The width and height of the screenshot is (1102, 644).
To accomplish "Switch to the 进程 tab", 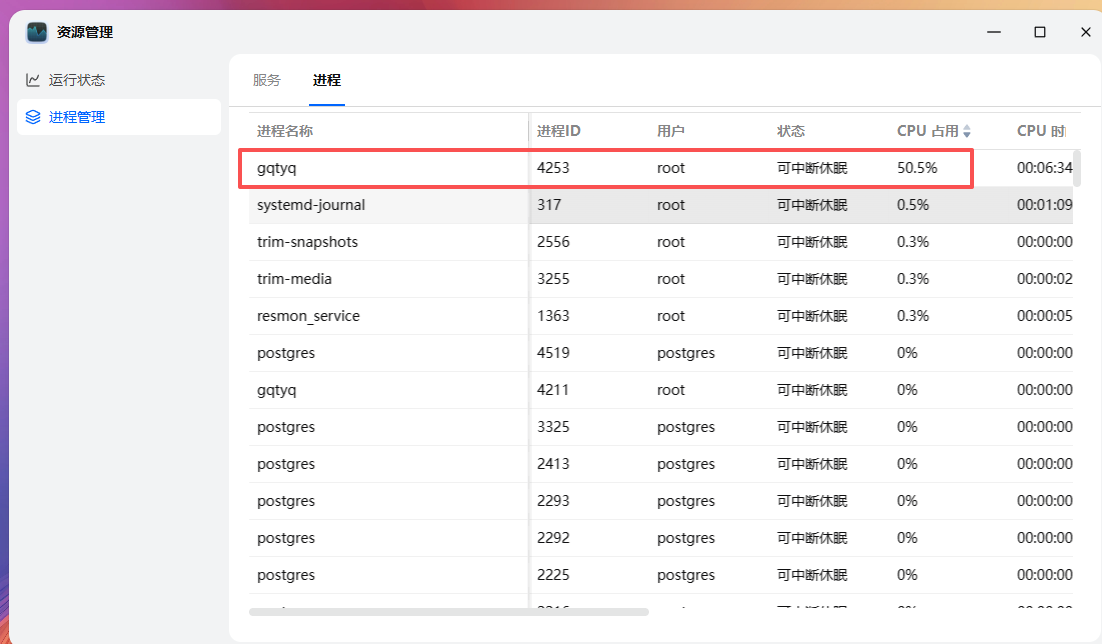I will 327,80.
